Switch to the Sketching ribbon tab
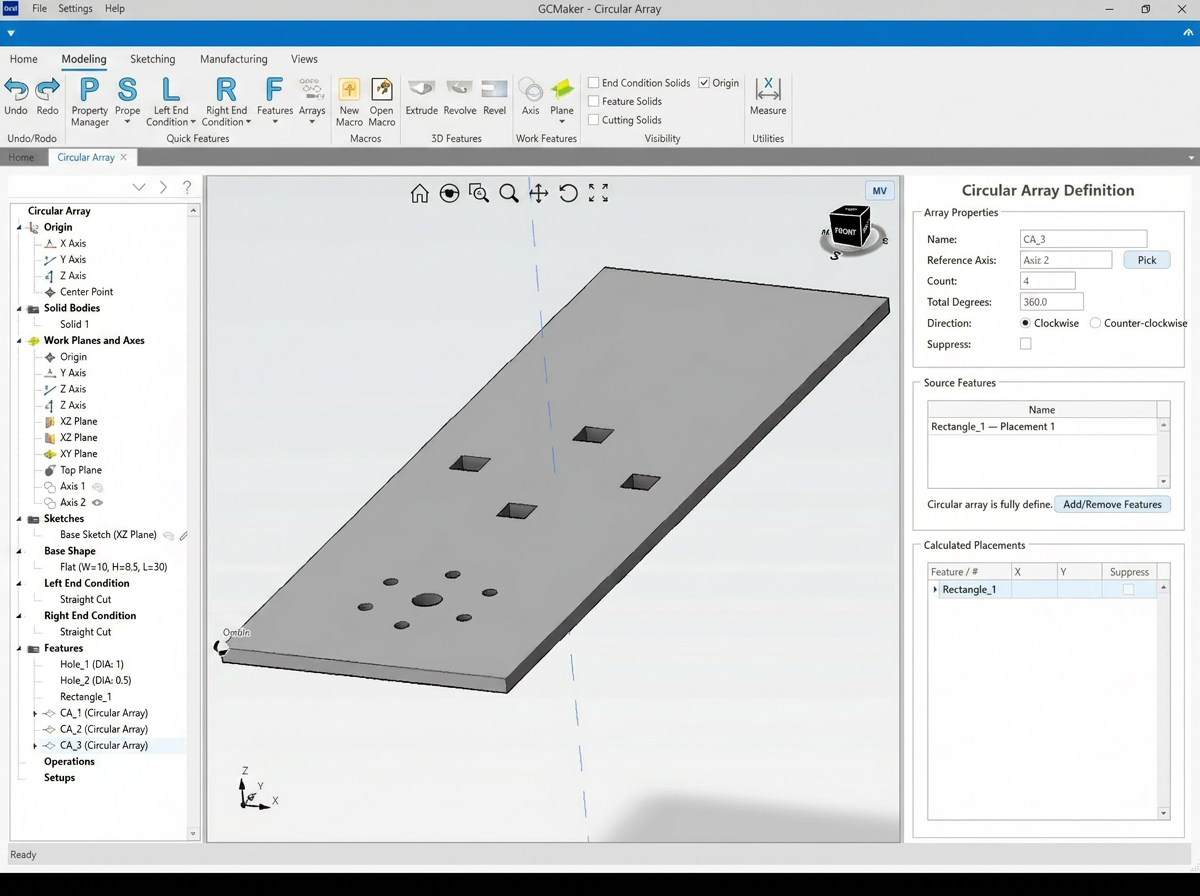The image size is (1200, 896). click(x=153, y=59)
